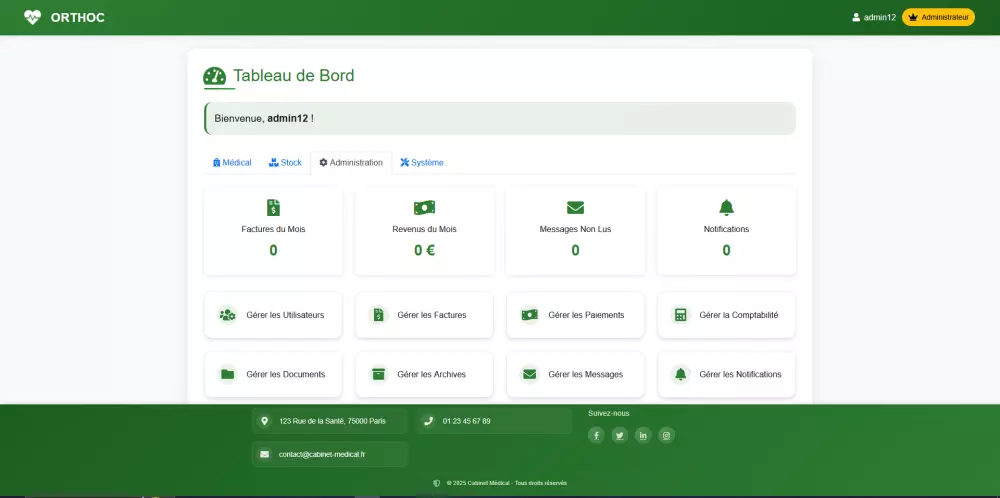Click the Messages Non Lus label
This screenshot has width=1000, height=498.
(x=575, y=229)
